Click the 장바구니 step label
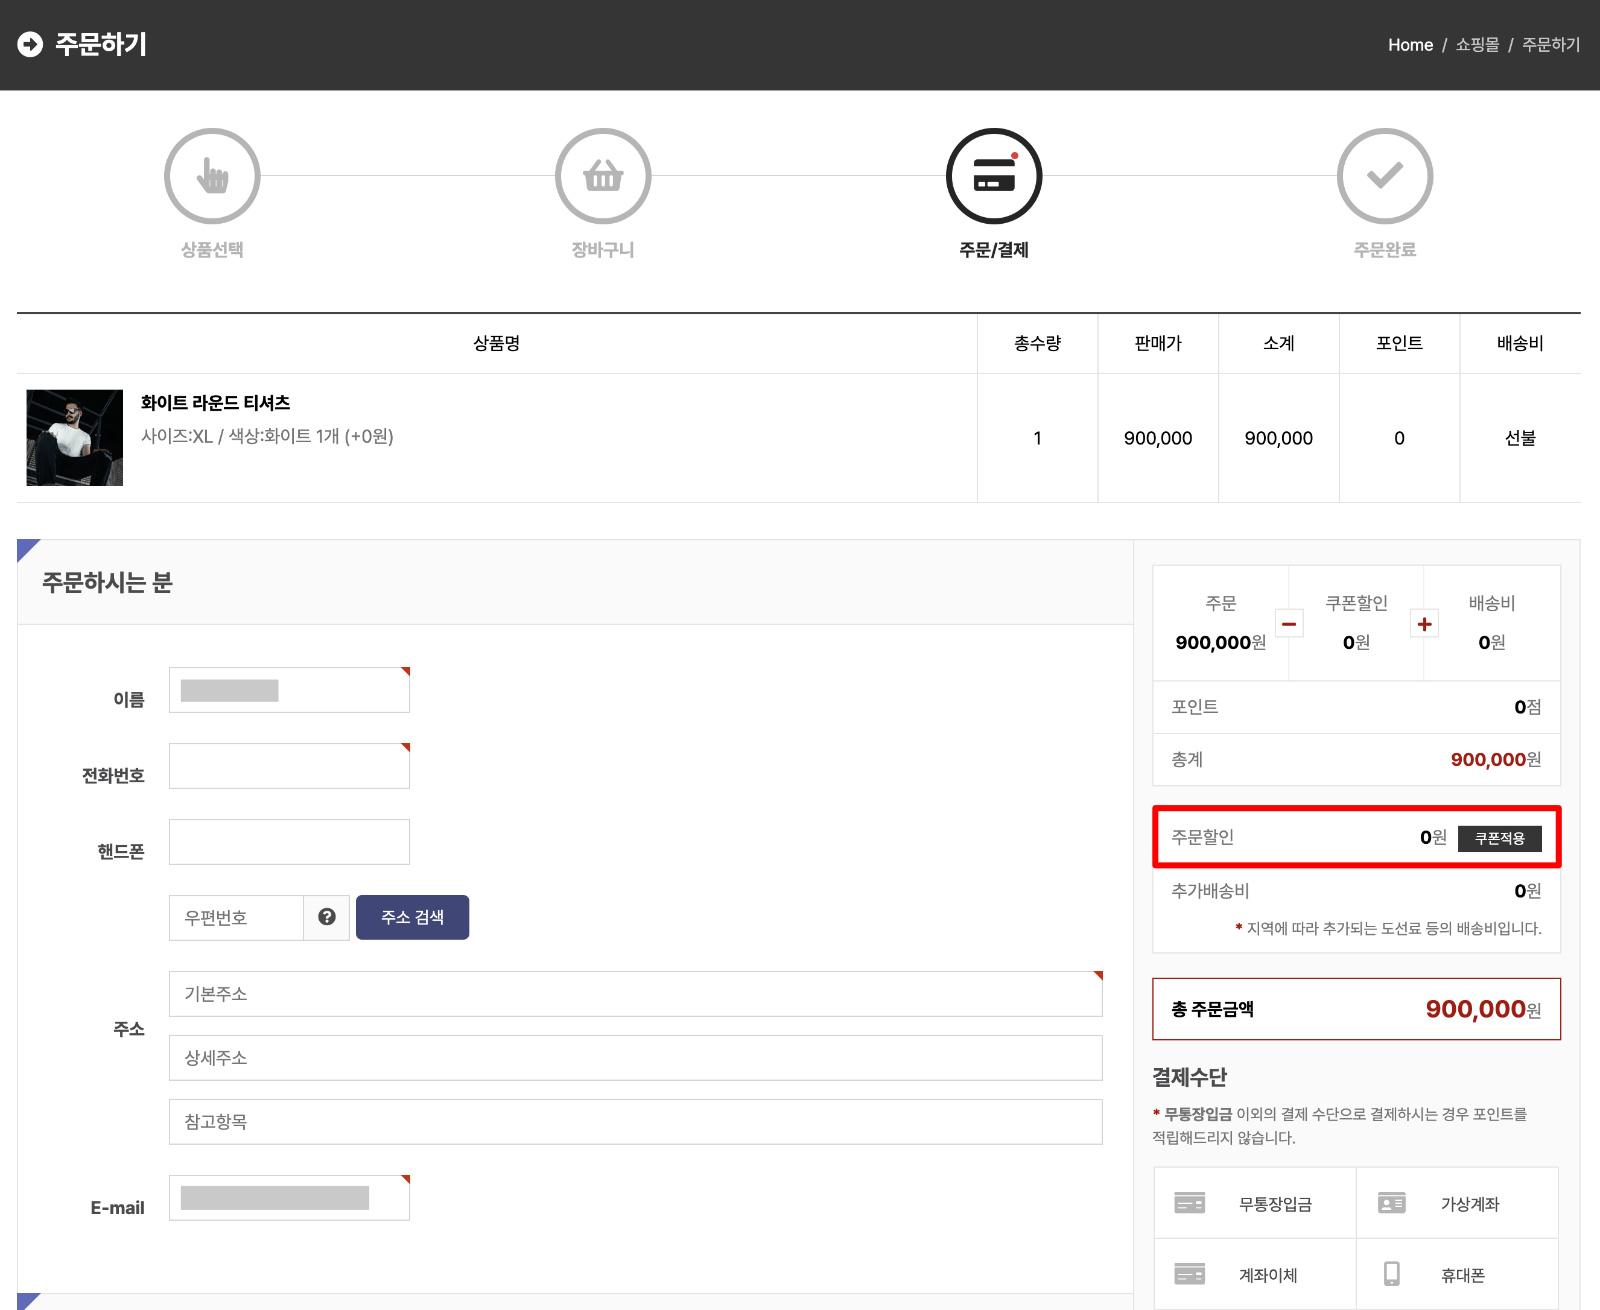This screenshot has height=1310, width=1600. tap(603, 250)
